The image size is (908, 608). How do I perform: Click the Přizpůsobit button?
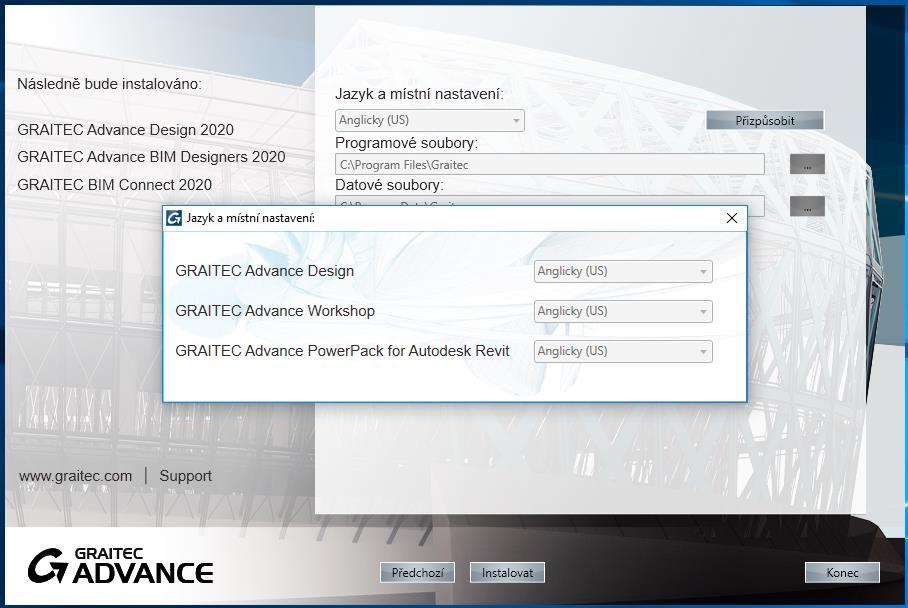coord(765,120)
